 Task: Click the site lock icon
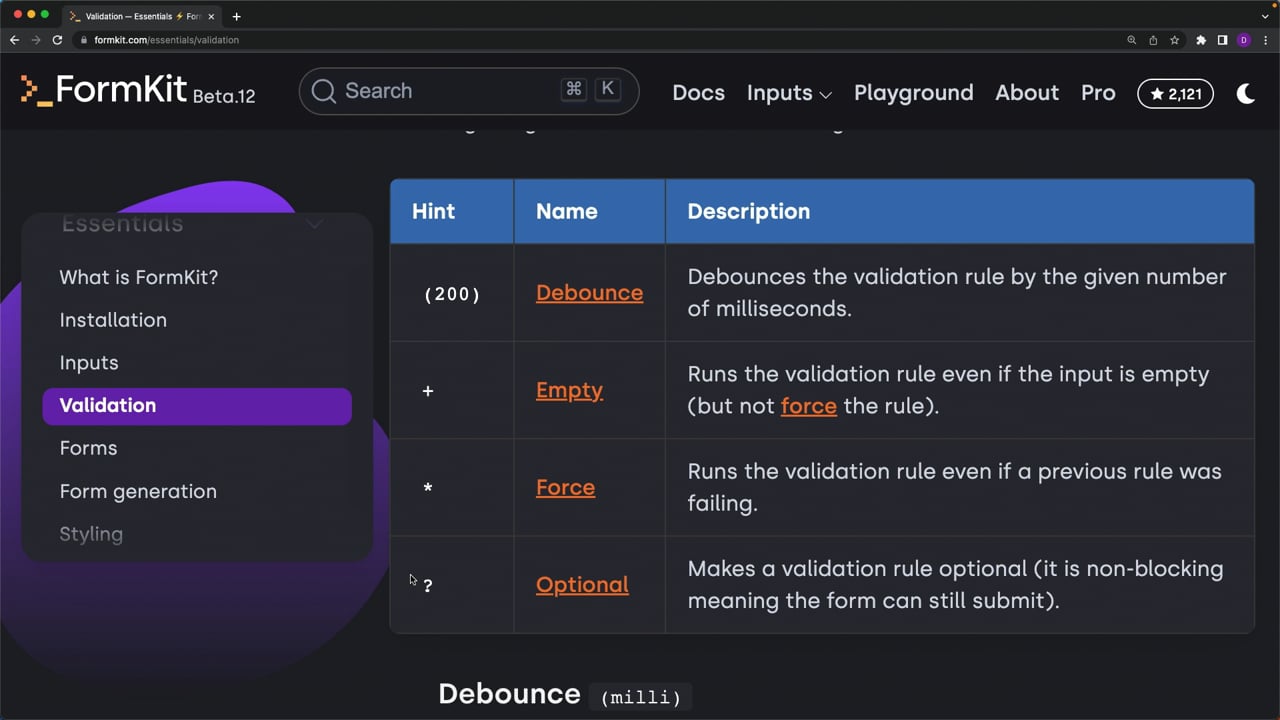(x=84, y=40)
